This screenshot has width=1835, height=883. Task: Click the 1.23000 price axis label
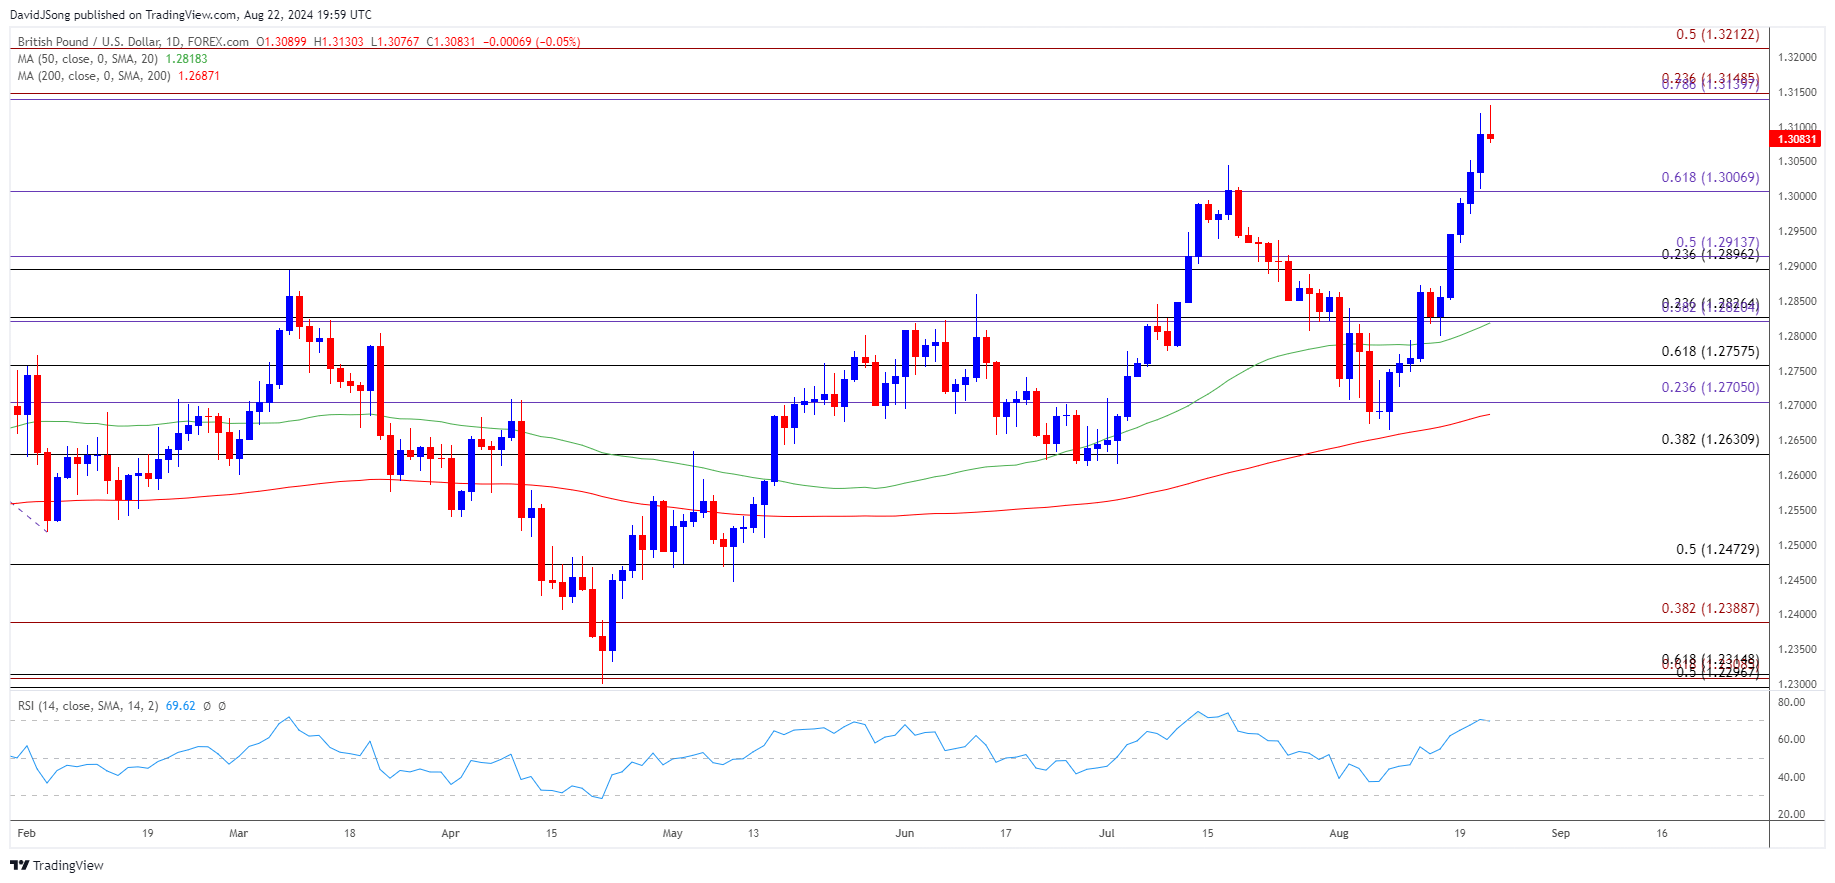coord(1797,685)
